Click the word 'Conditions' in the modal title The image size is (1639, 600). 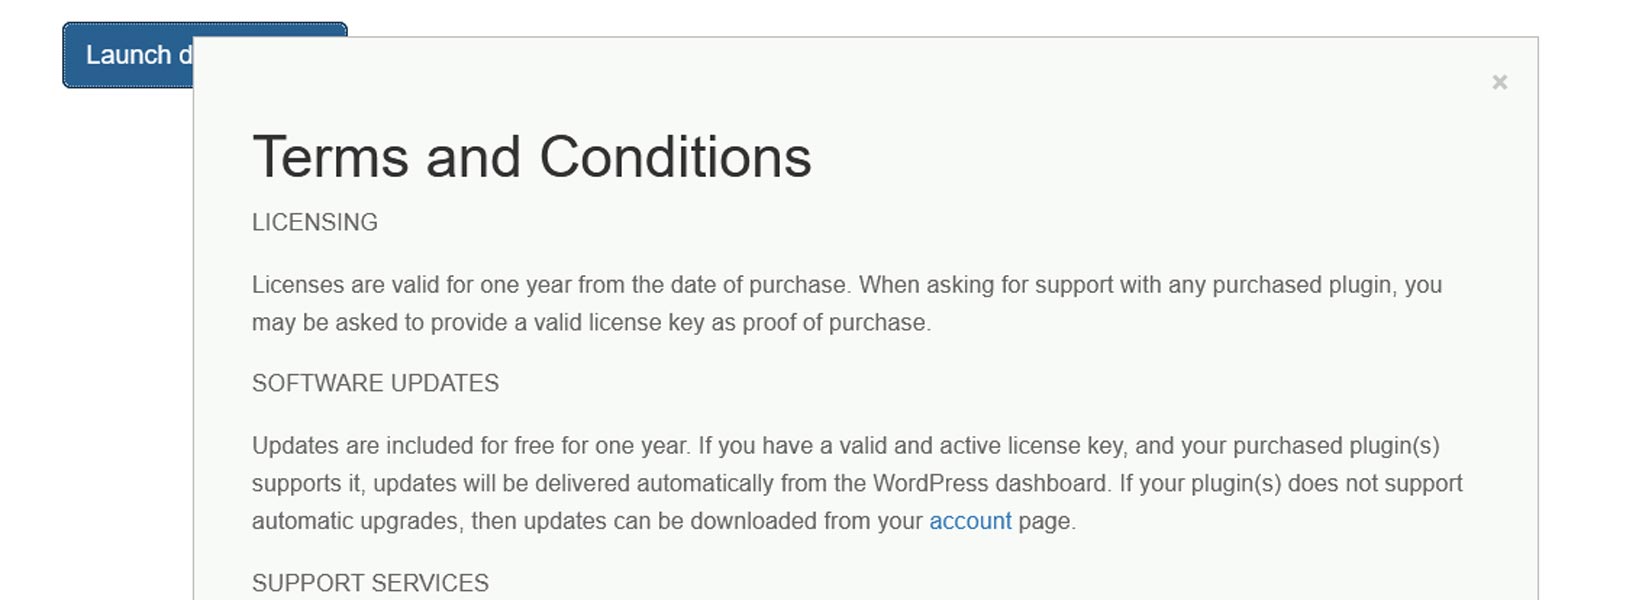(675, 157)
